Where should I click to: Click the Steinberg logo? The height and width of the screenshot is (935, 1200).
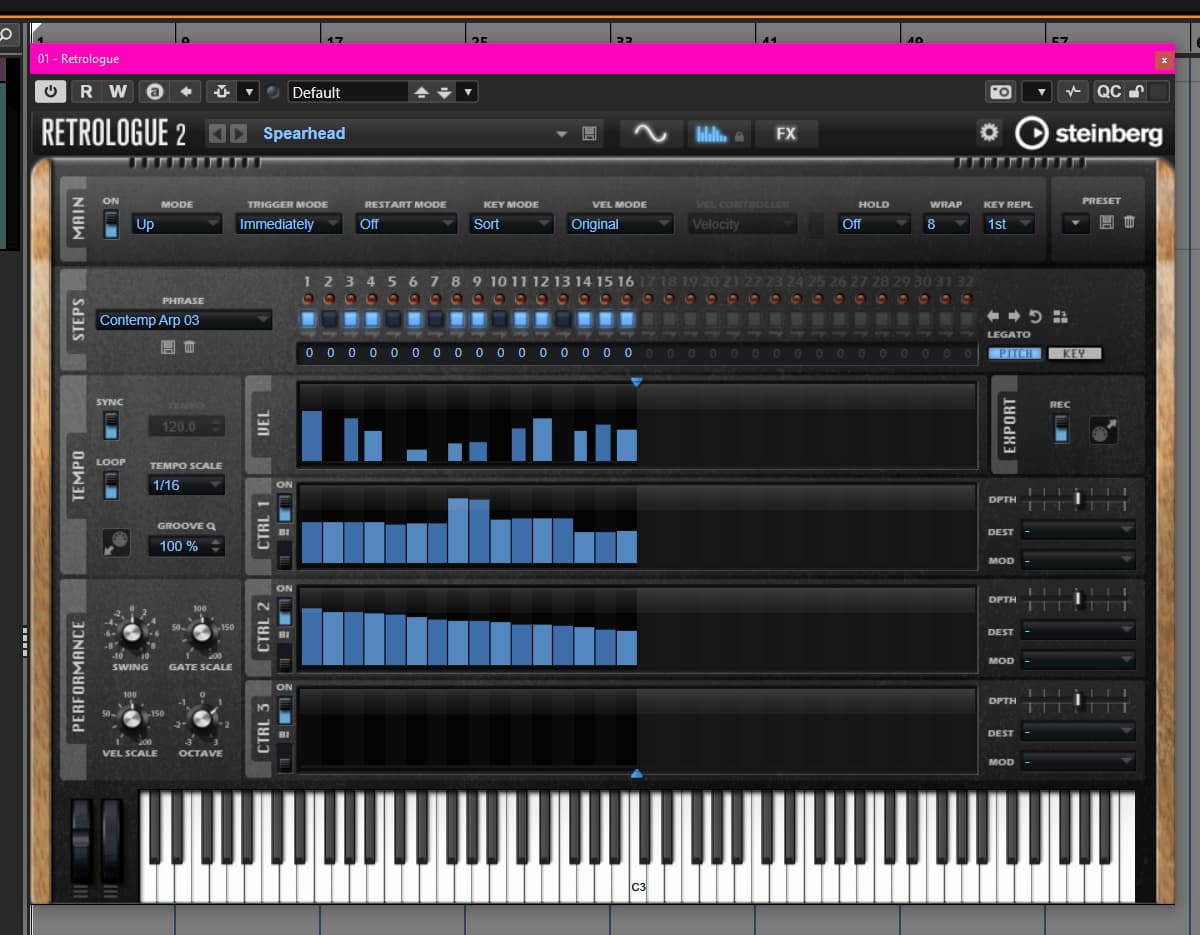tap(1089, 133)
